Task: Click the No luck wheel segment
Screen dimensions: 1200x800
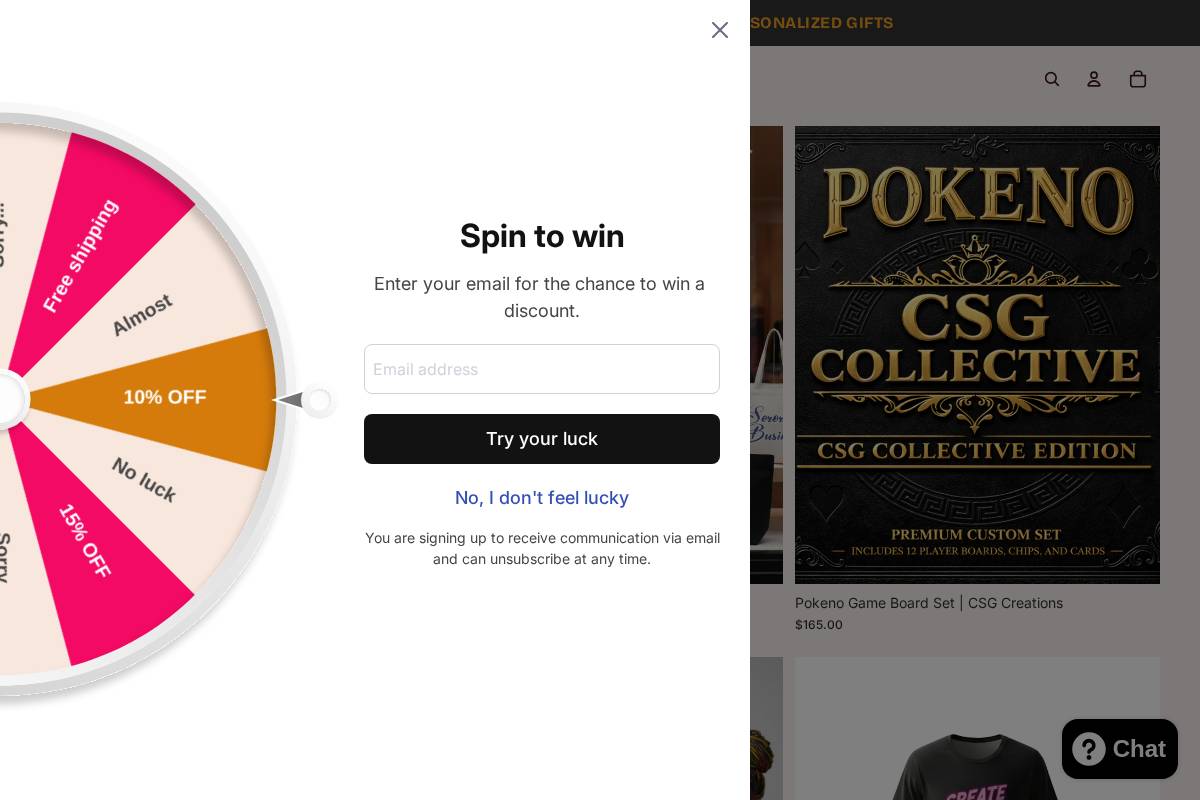Action: (144, 480)
